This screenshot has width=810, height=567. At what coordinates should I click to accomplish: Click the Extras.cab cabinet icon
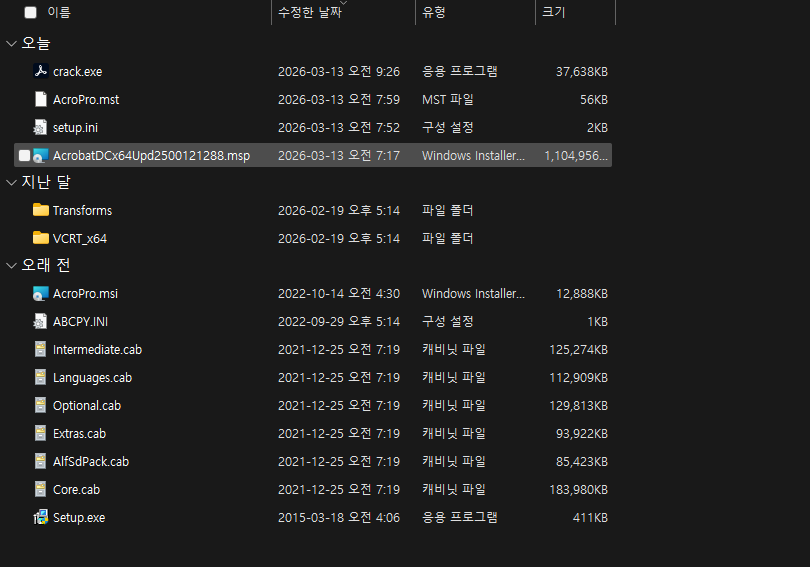[x=40, y=433]
